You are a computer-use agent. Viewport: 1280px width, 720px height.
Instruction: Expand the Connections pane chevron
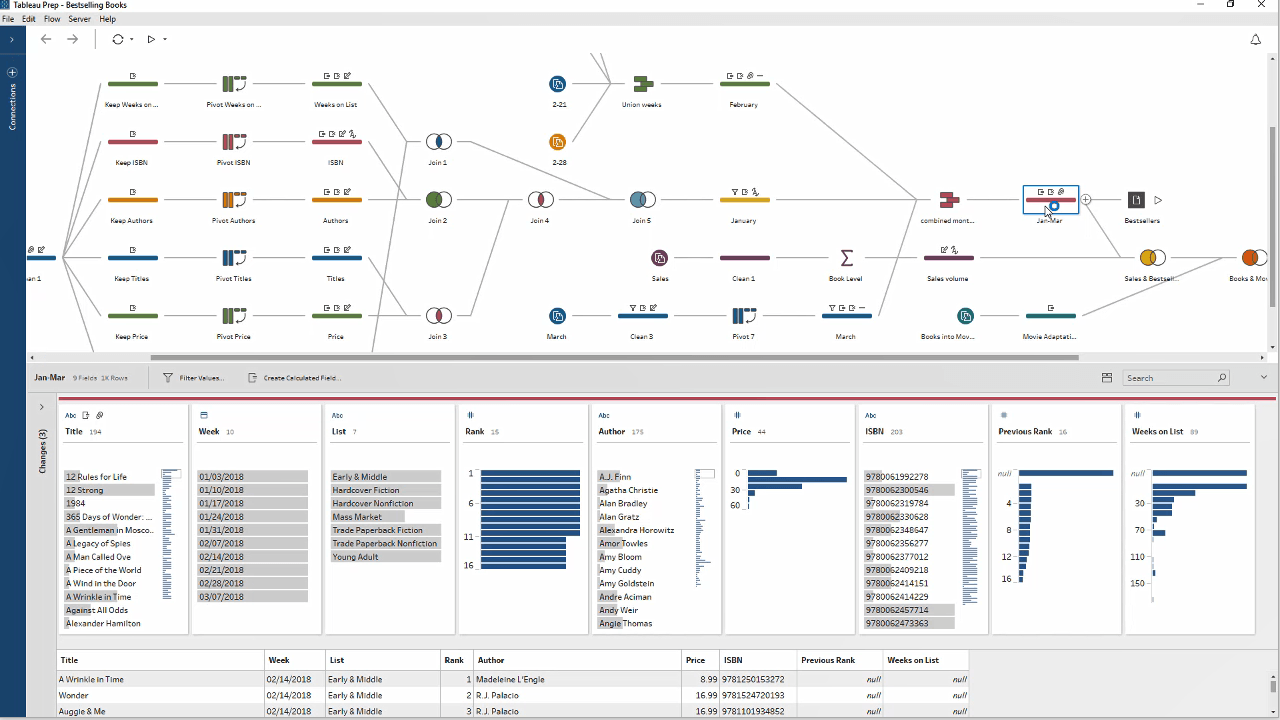click(12, 40)
